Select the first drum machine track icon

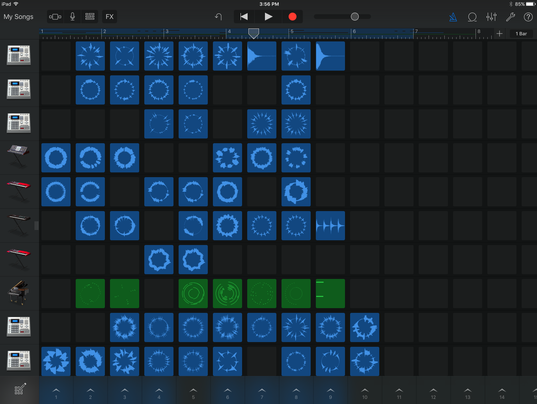pos(19,55)
